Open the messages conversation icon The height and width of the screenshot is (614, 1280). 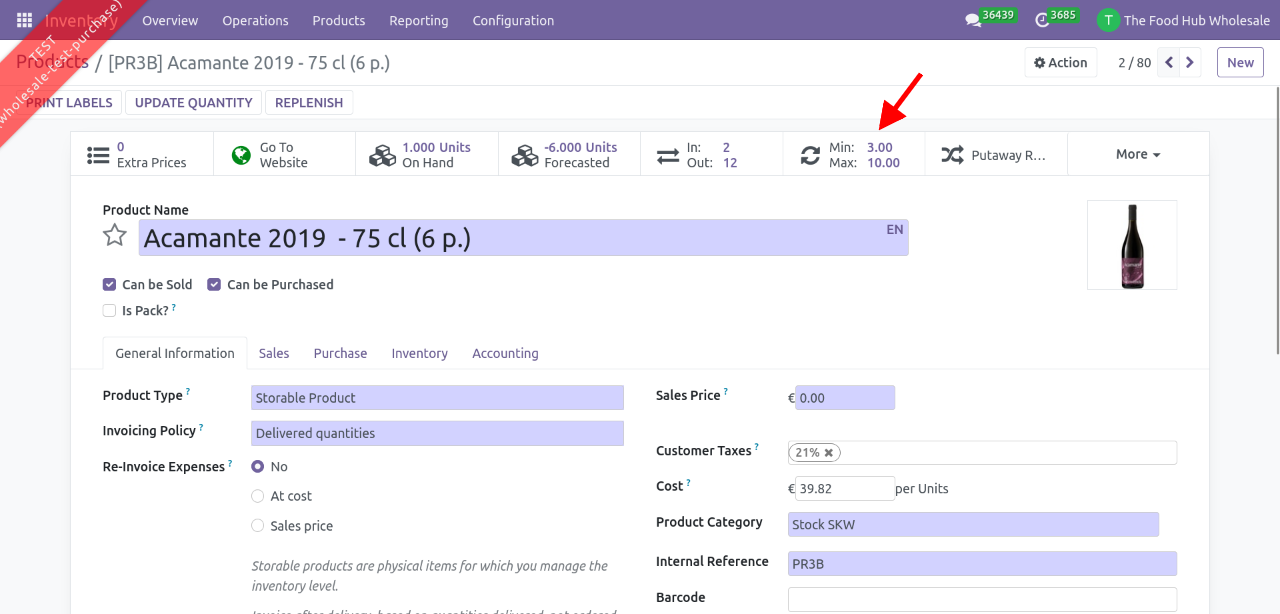pyautogui.click(x=972, y=20)
